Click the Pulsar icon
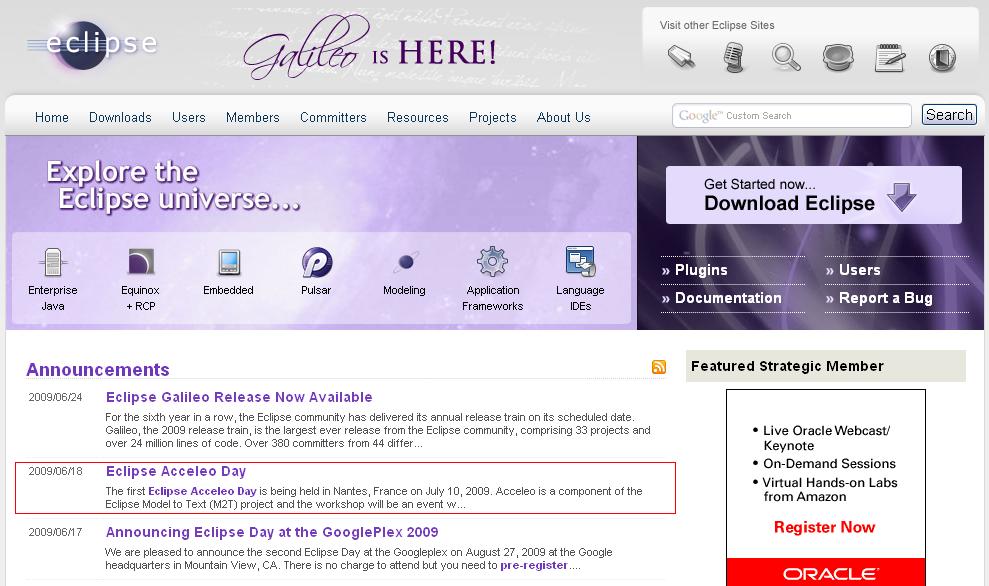The image size is (989, 586). 316,263
